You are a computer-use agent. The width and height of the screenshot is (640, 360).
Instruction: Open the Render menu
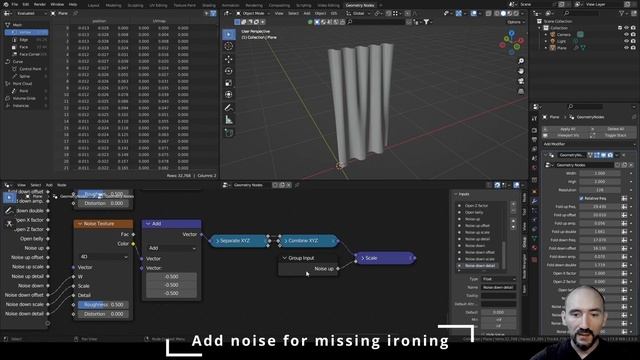point(40,4)
